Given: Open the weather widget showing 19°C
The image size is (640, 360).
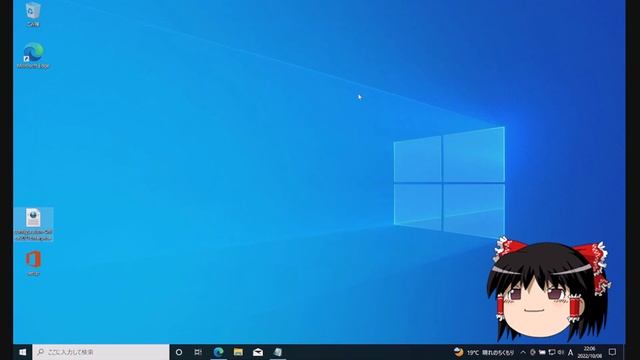Looking at the screenshot, I should pyautogui.click(x=484, y=352).
